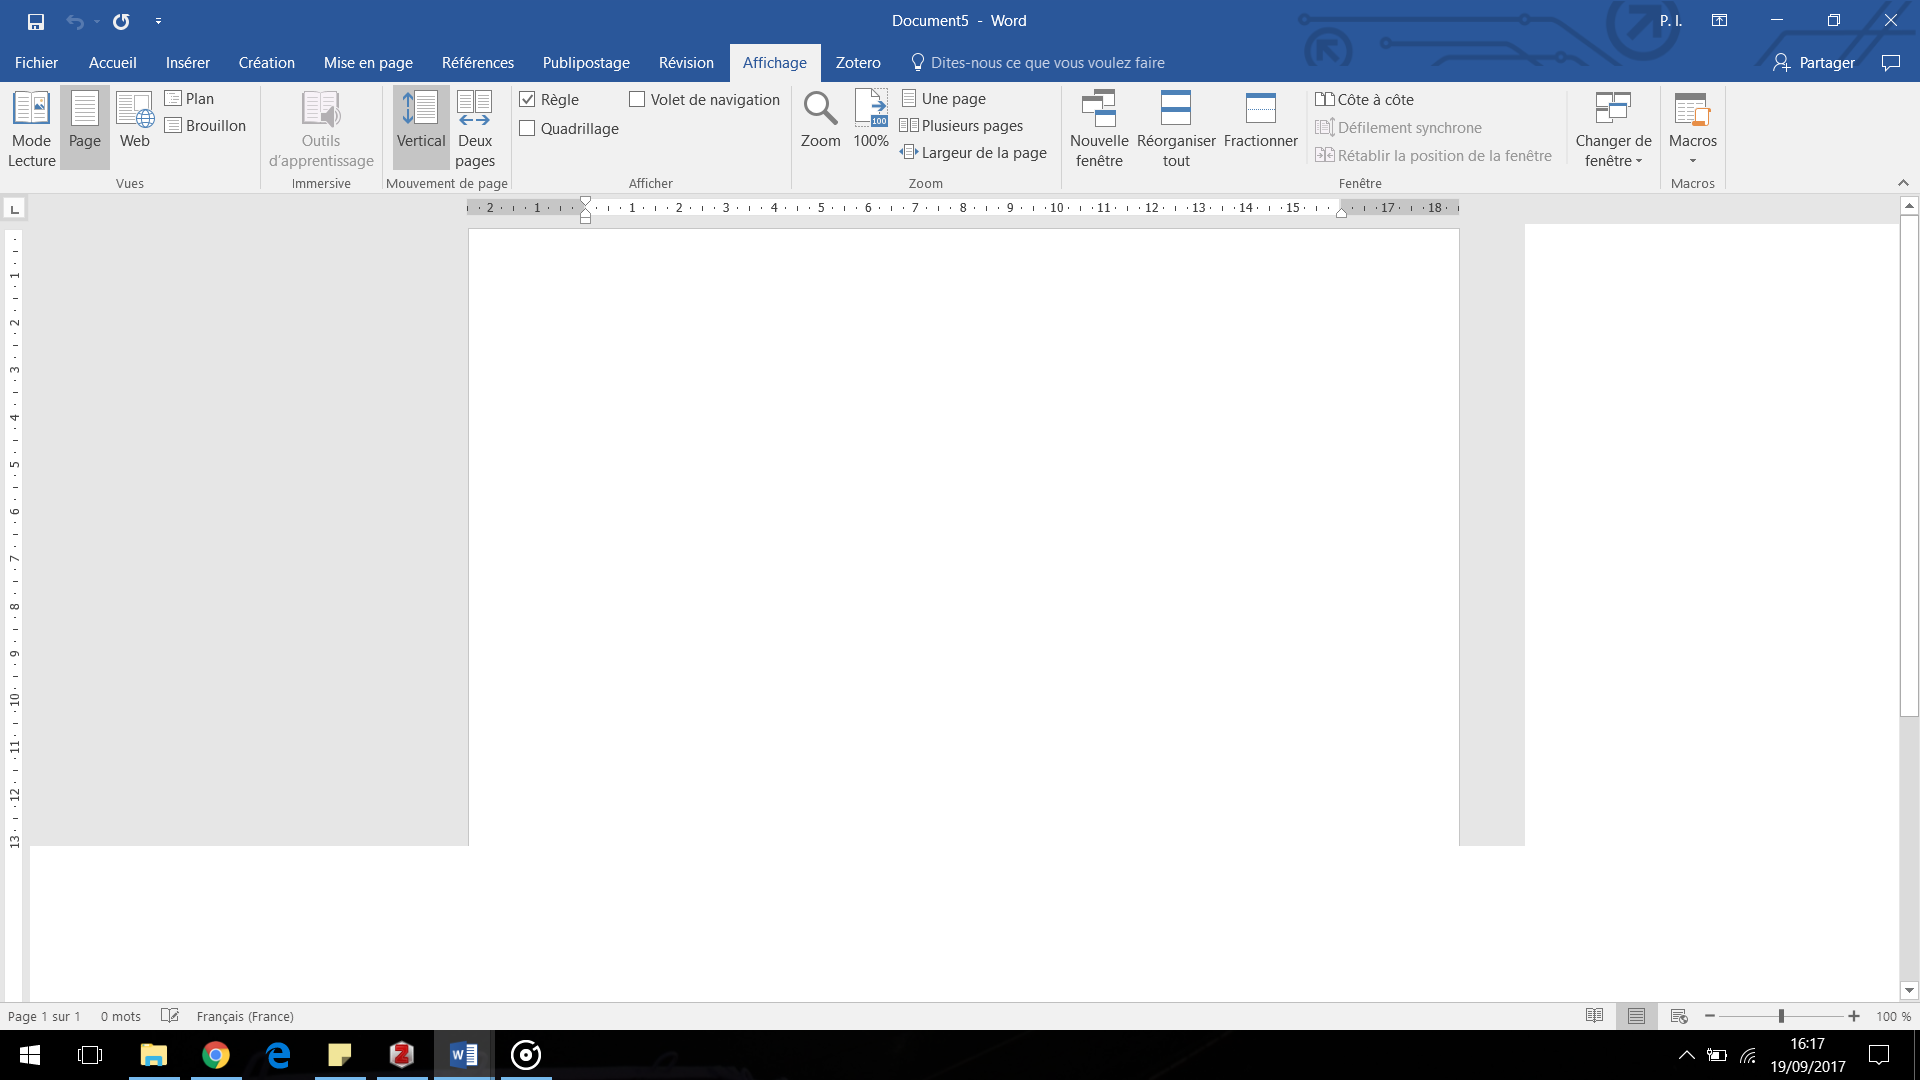
Task: Click the Macros icon
Action: 1692,108
